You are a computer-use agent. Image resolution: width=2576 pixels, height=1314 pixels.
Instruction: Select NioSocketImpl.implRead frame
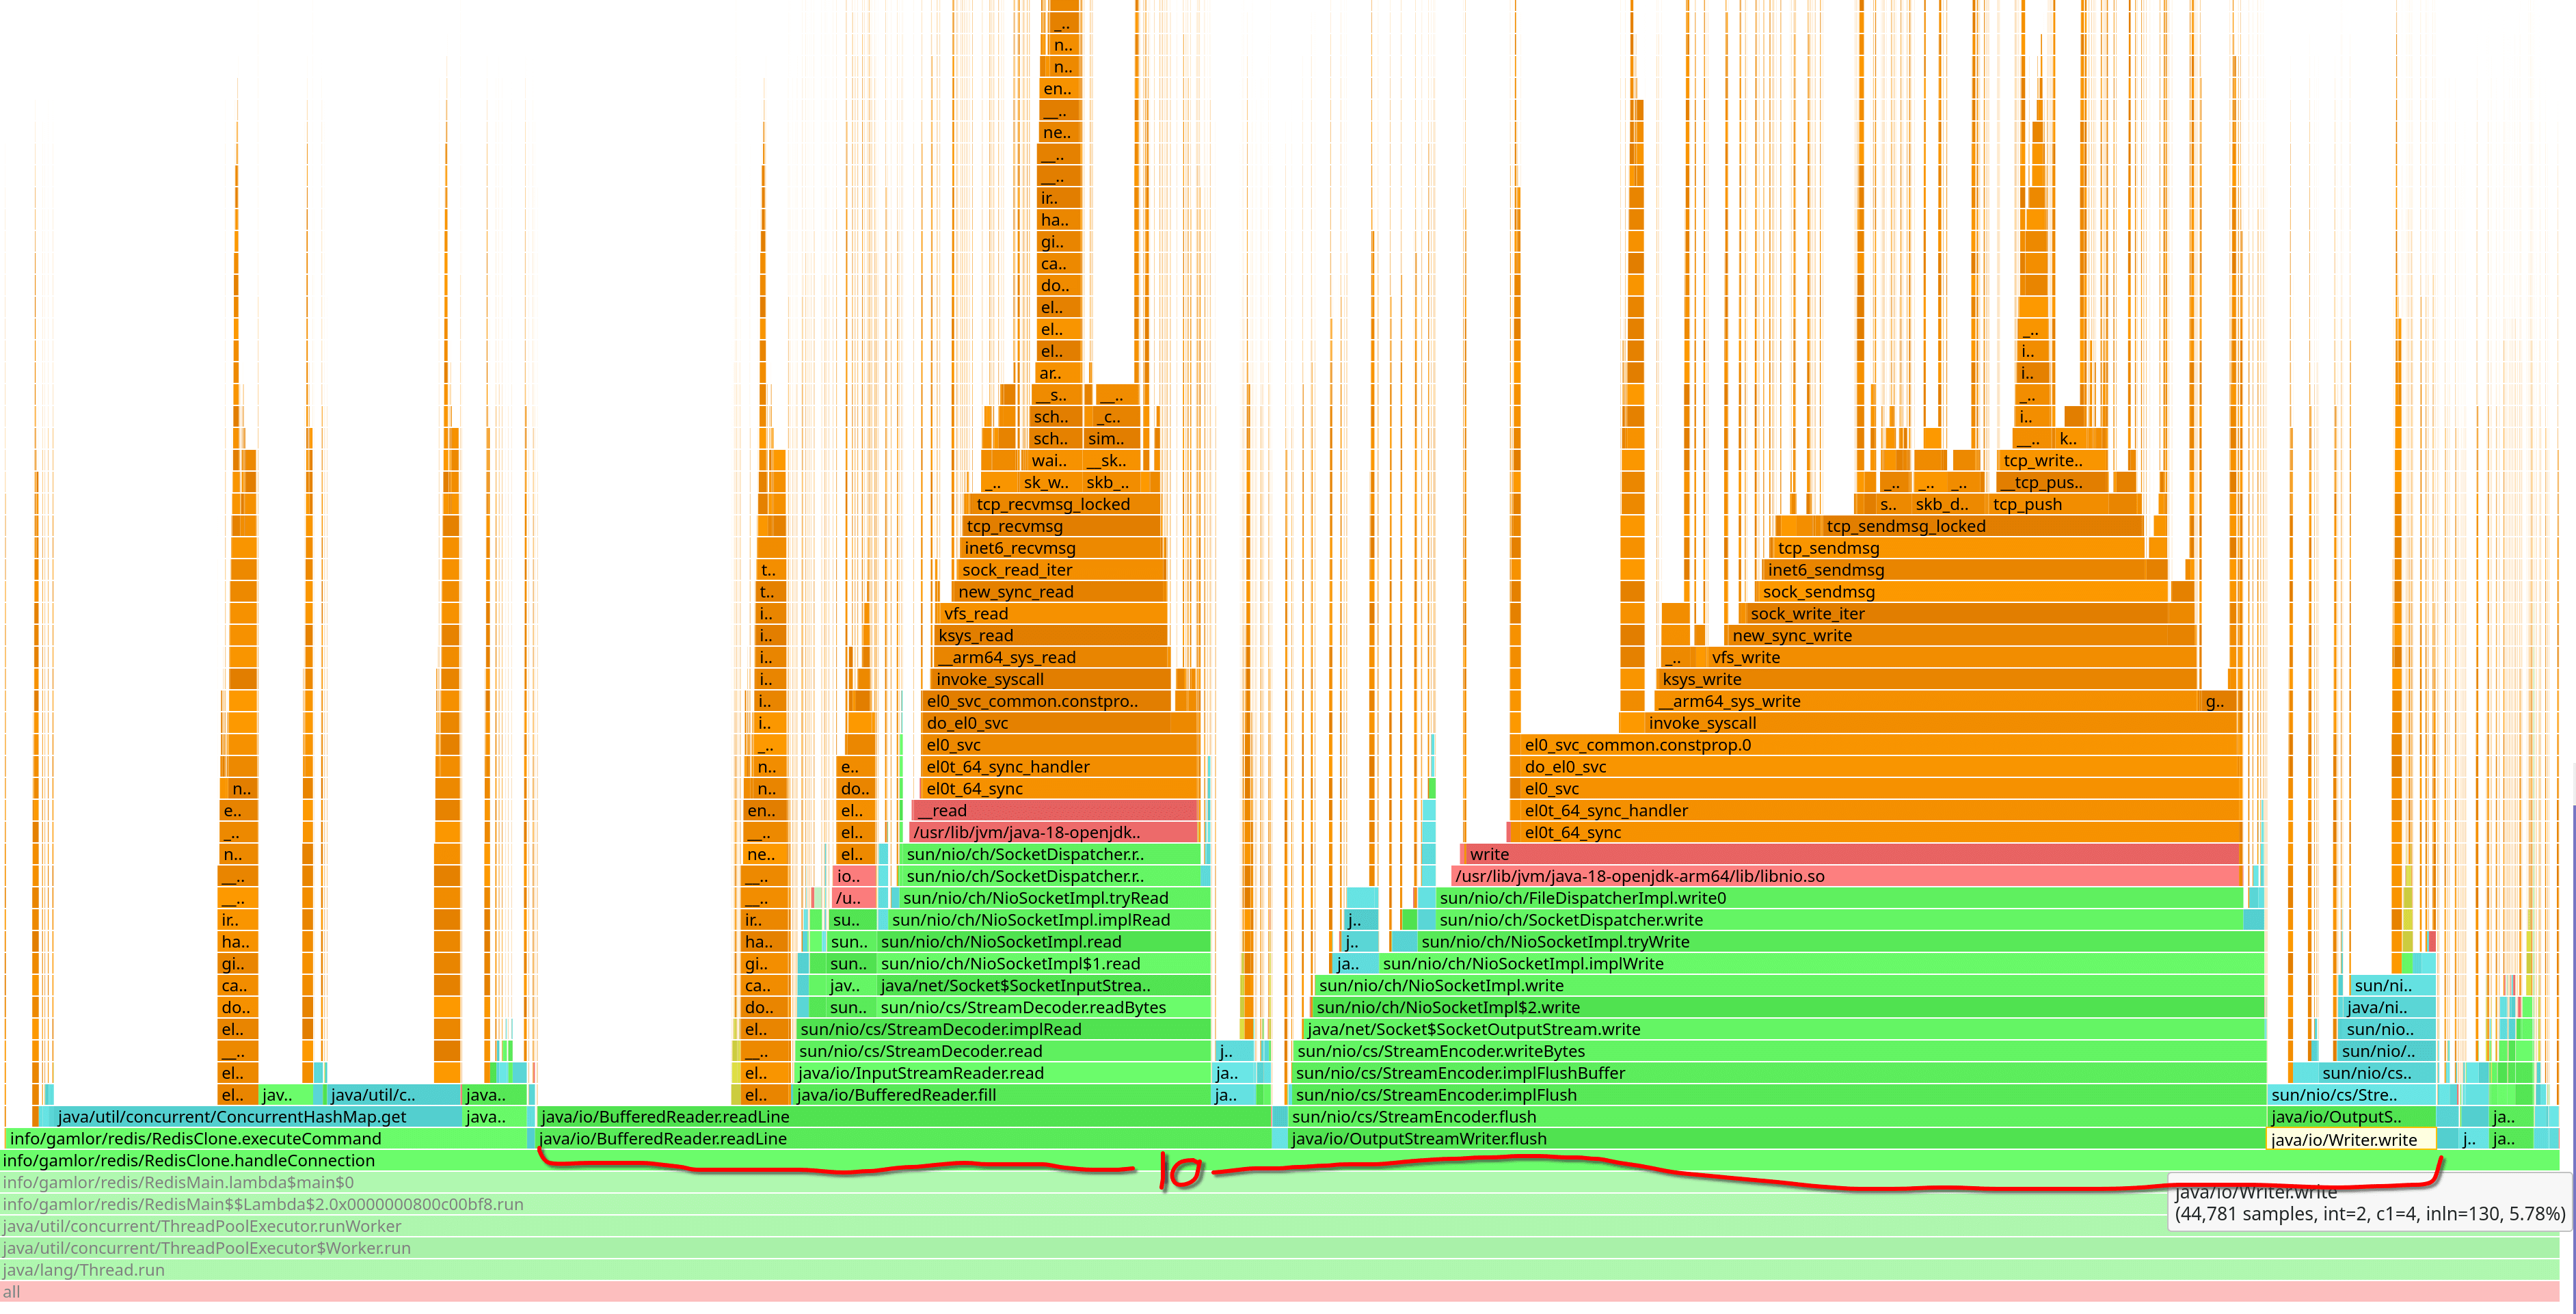[1049, 920]
